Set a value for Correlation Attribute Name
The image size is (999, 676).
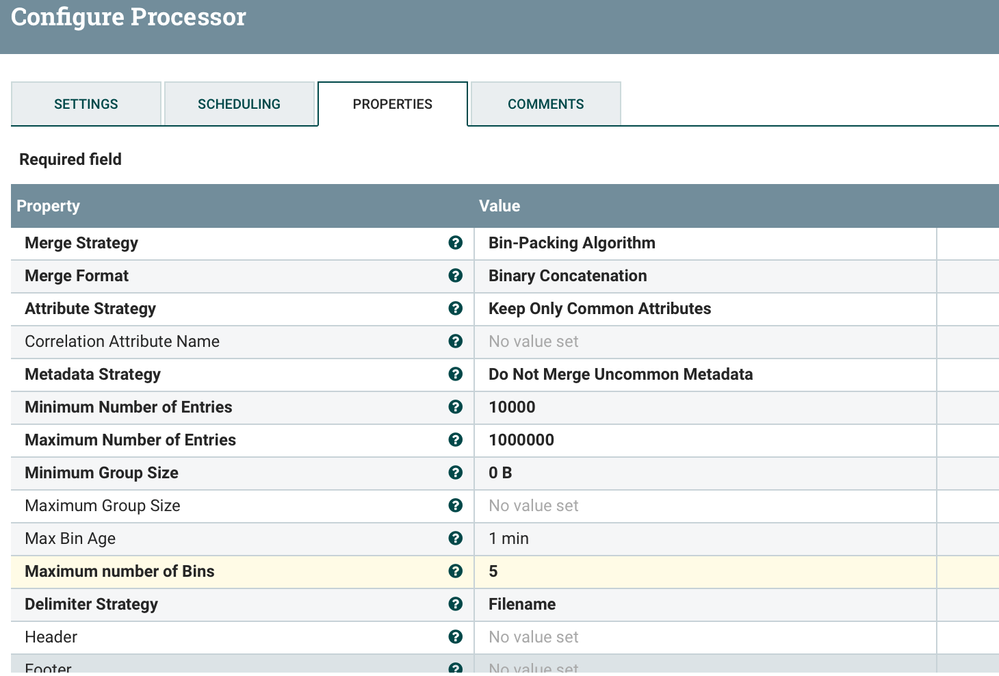(534, 341)
